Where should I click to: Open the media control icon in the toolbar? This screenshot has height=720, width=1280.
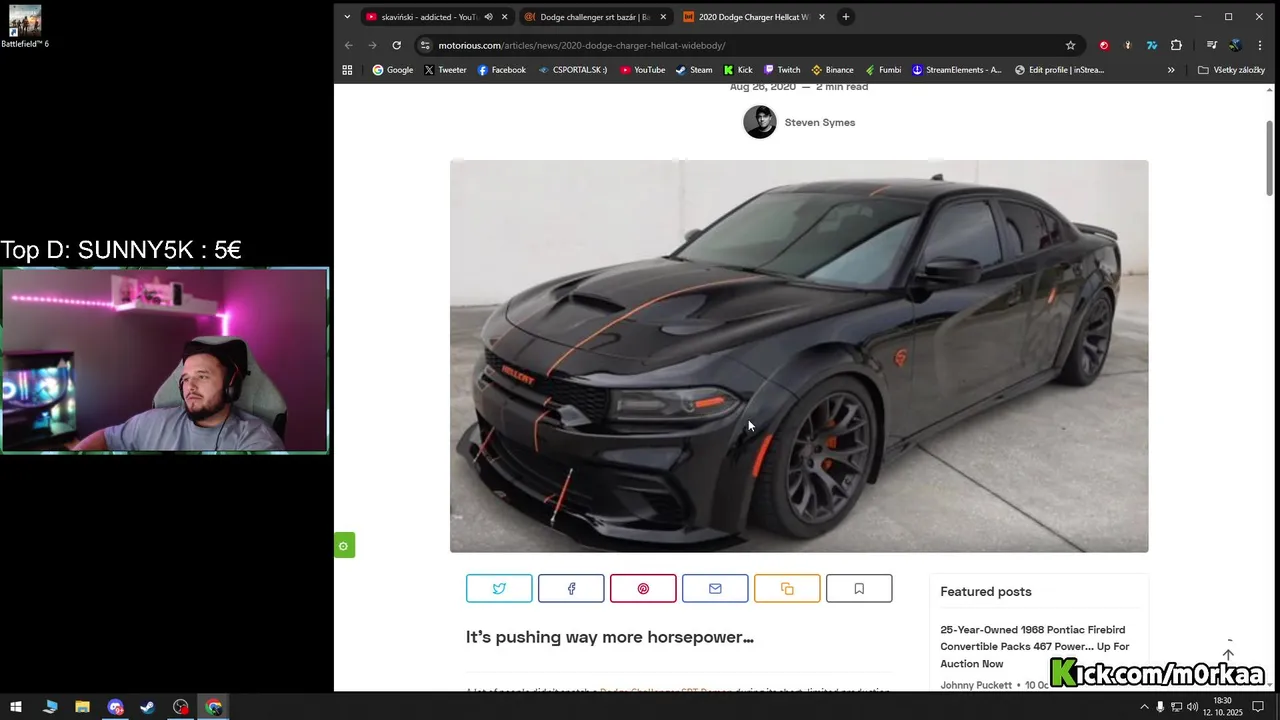[1211, 45]
